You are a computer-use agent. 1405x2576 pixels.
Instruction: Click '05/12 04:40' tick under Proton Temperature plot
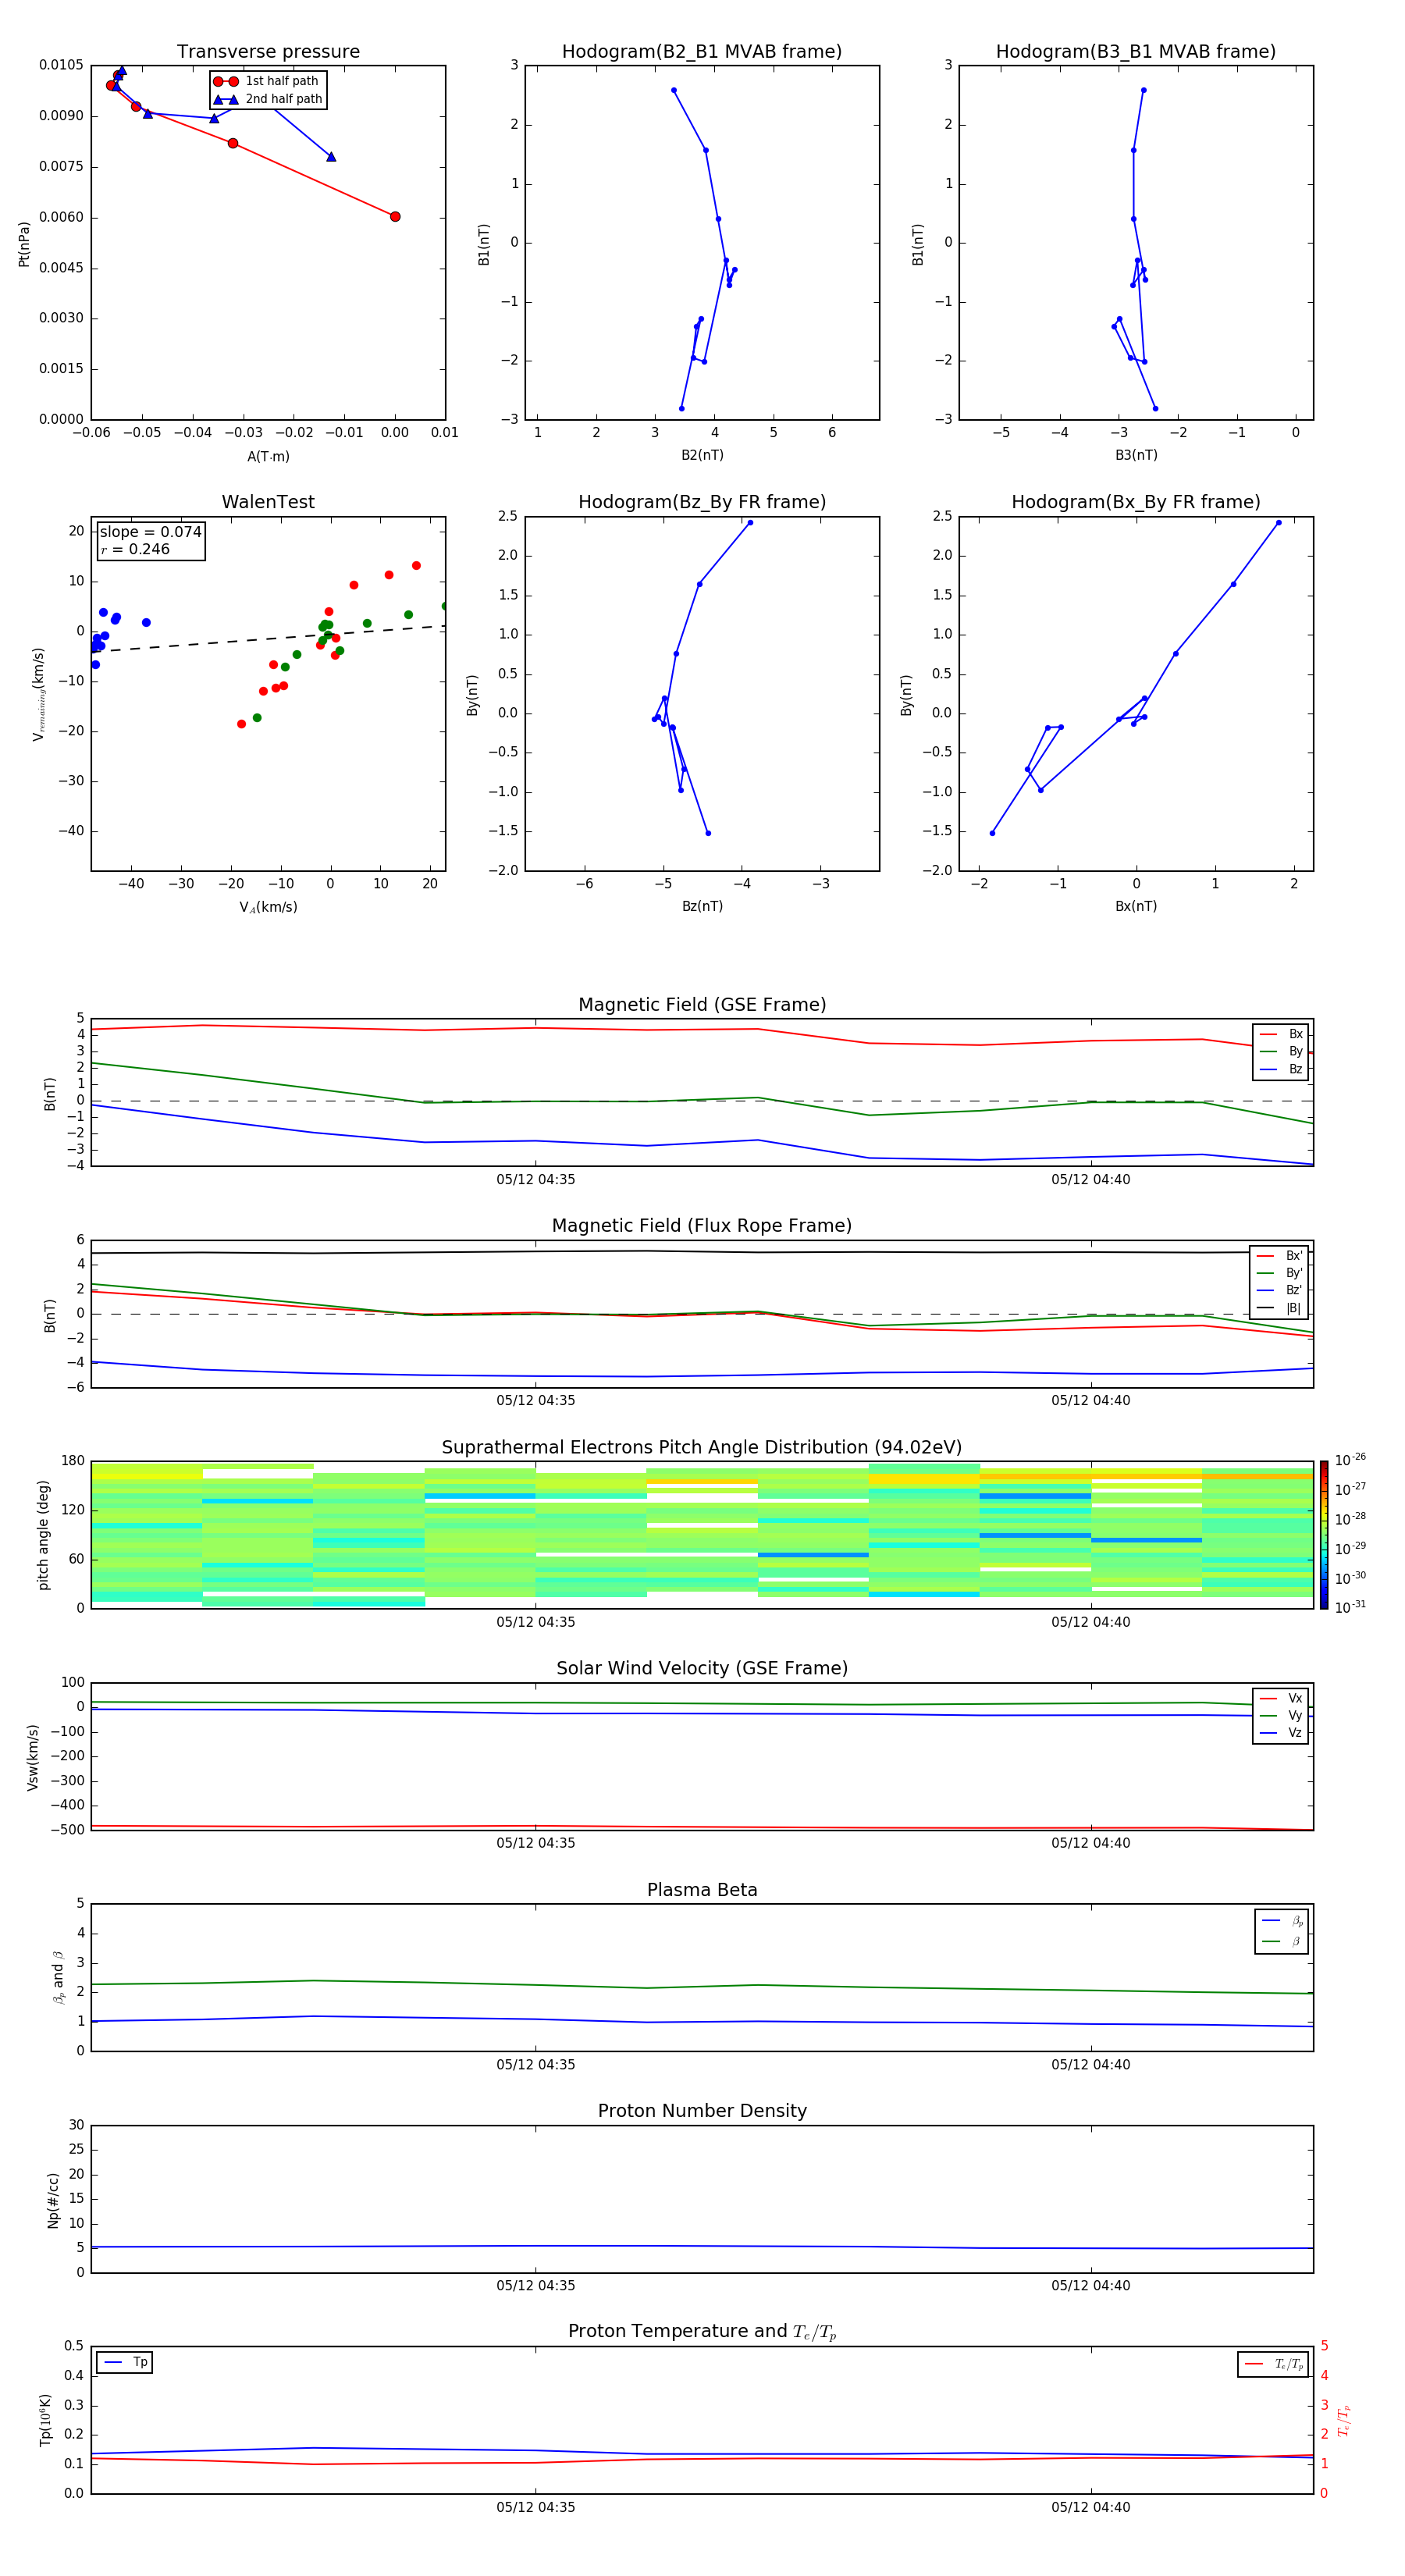1091,2507
